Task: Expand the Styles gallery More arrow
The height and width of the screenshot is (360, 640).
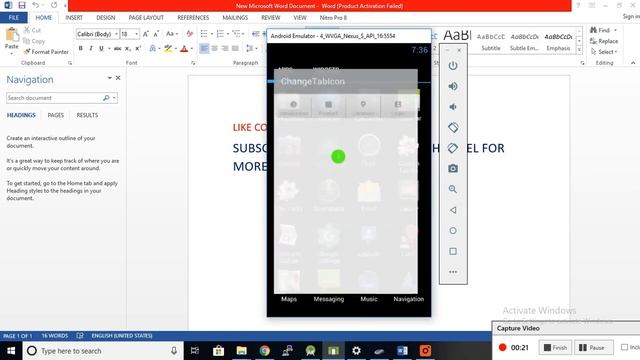Action: [579, 50]
